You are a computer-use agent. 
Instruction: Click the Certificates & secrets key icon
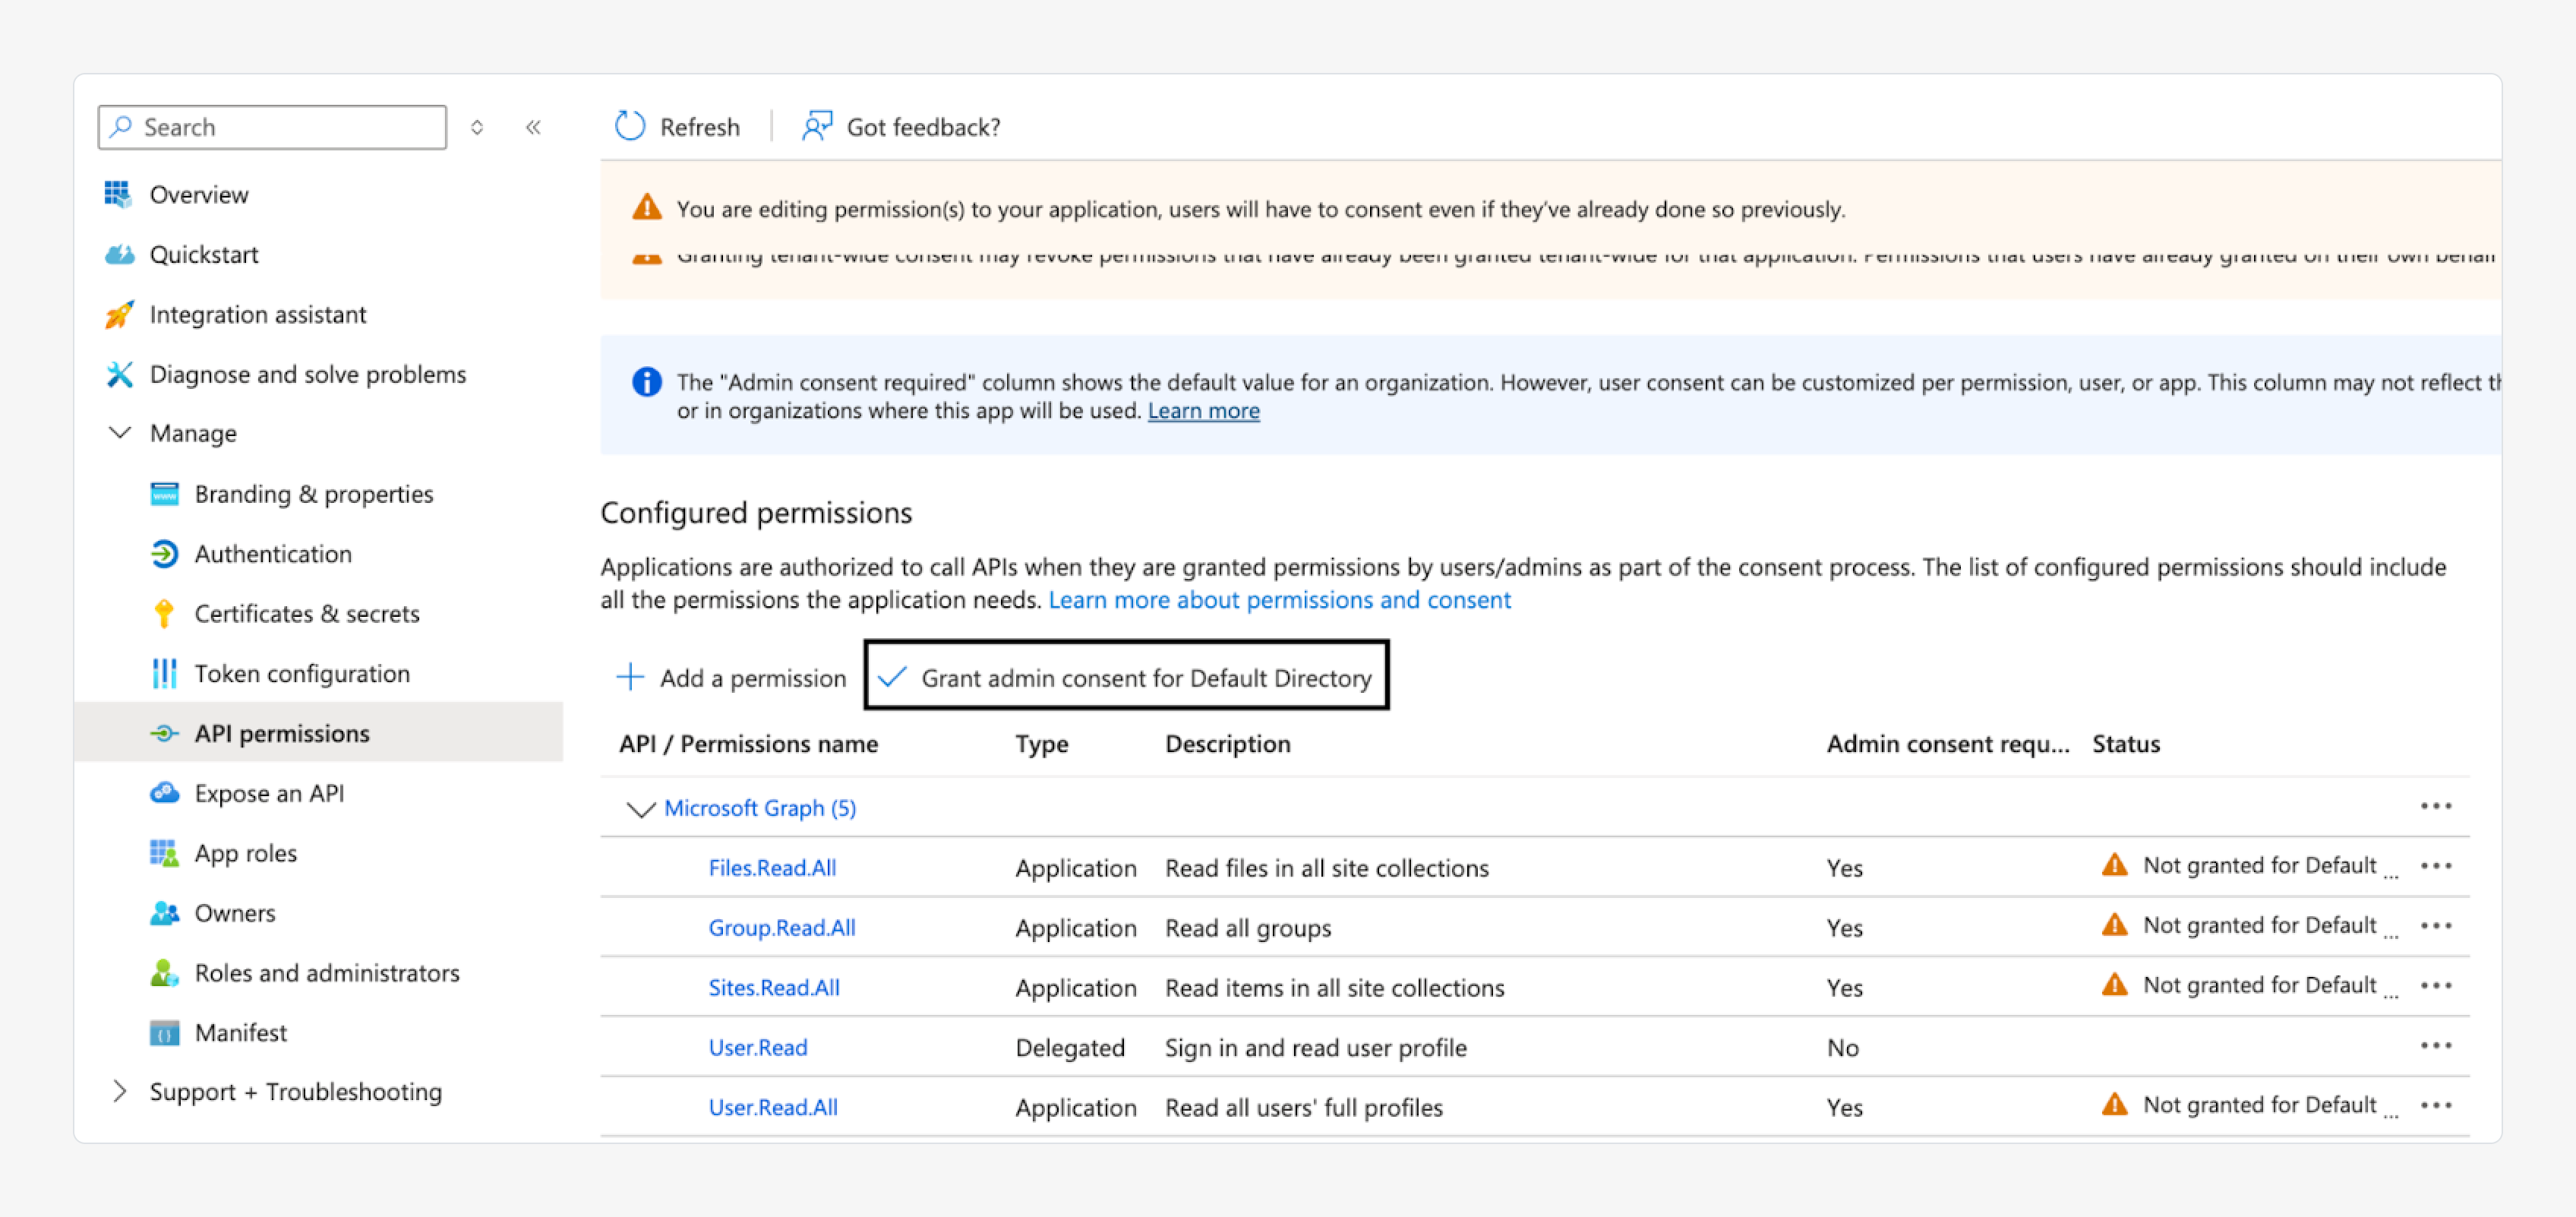[x=164, y=613]
